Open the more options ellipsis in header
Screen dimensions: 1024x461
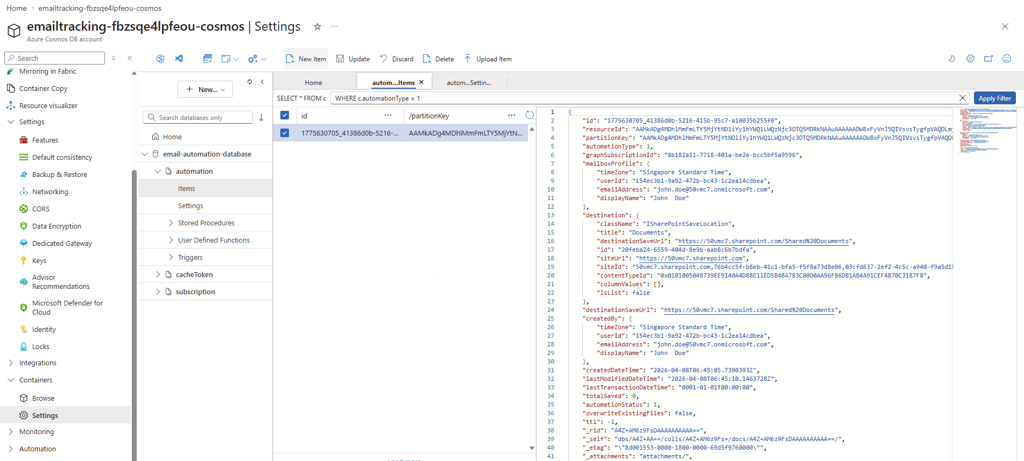click(x=335, y=27)
